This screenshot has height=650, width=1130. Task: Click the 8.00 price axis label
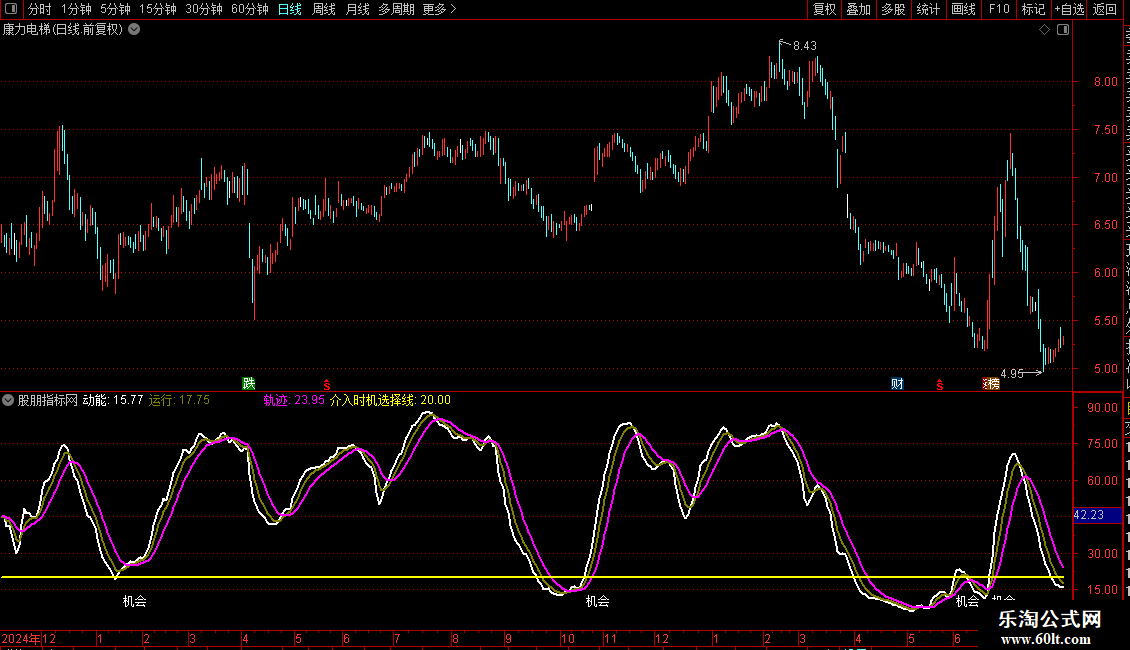coord(1105,81)
